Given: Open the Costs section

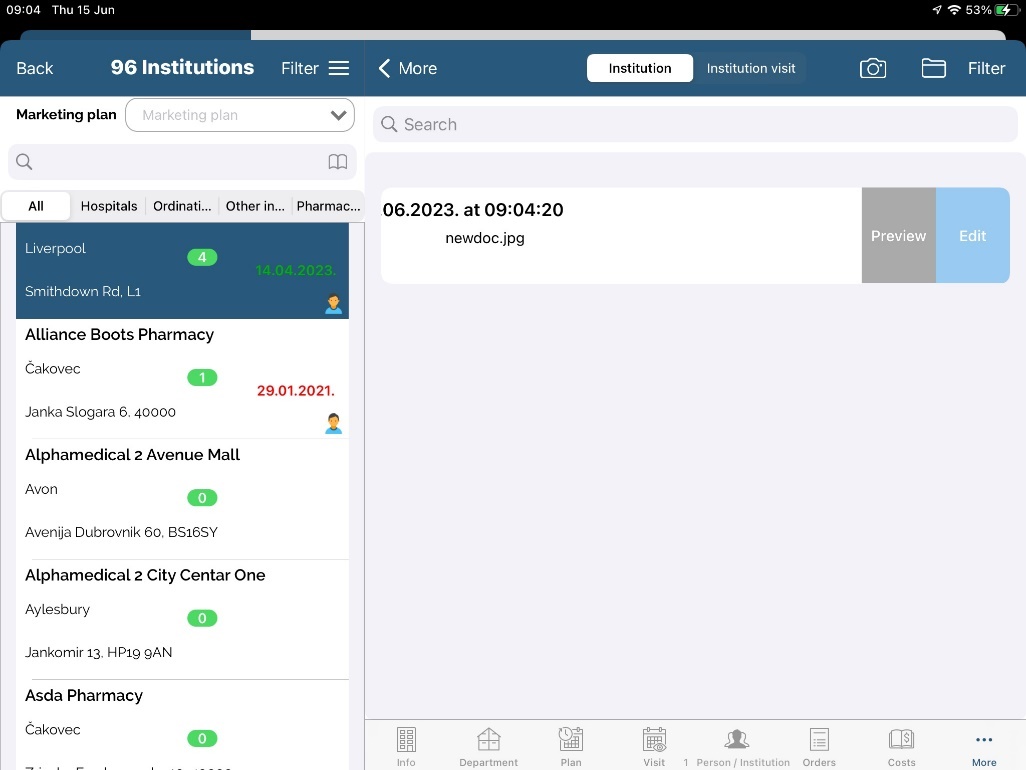Looking at the screenshot, I should pyautogui.click(x=901, y=745).
